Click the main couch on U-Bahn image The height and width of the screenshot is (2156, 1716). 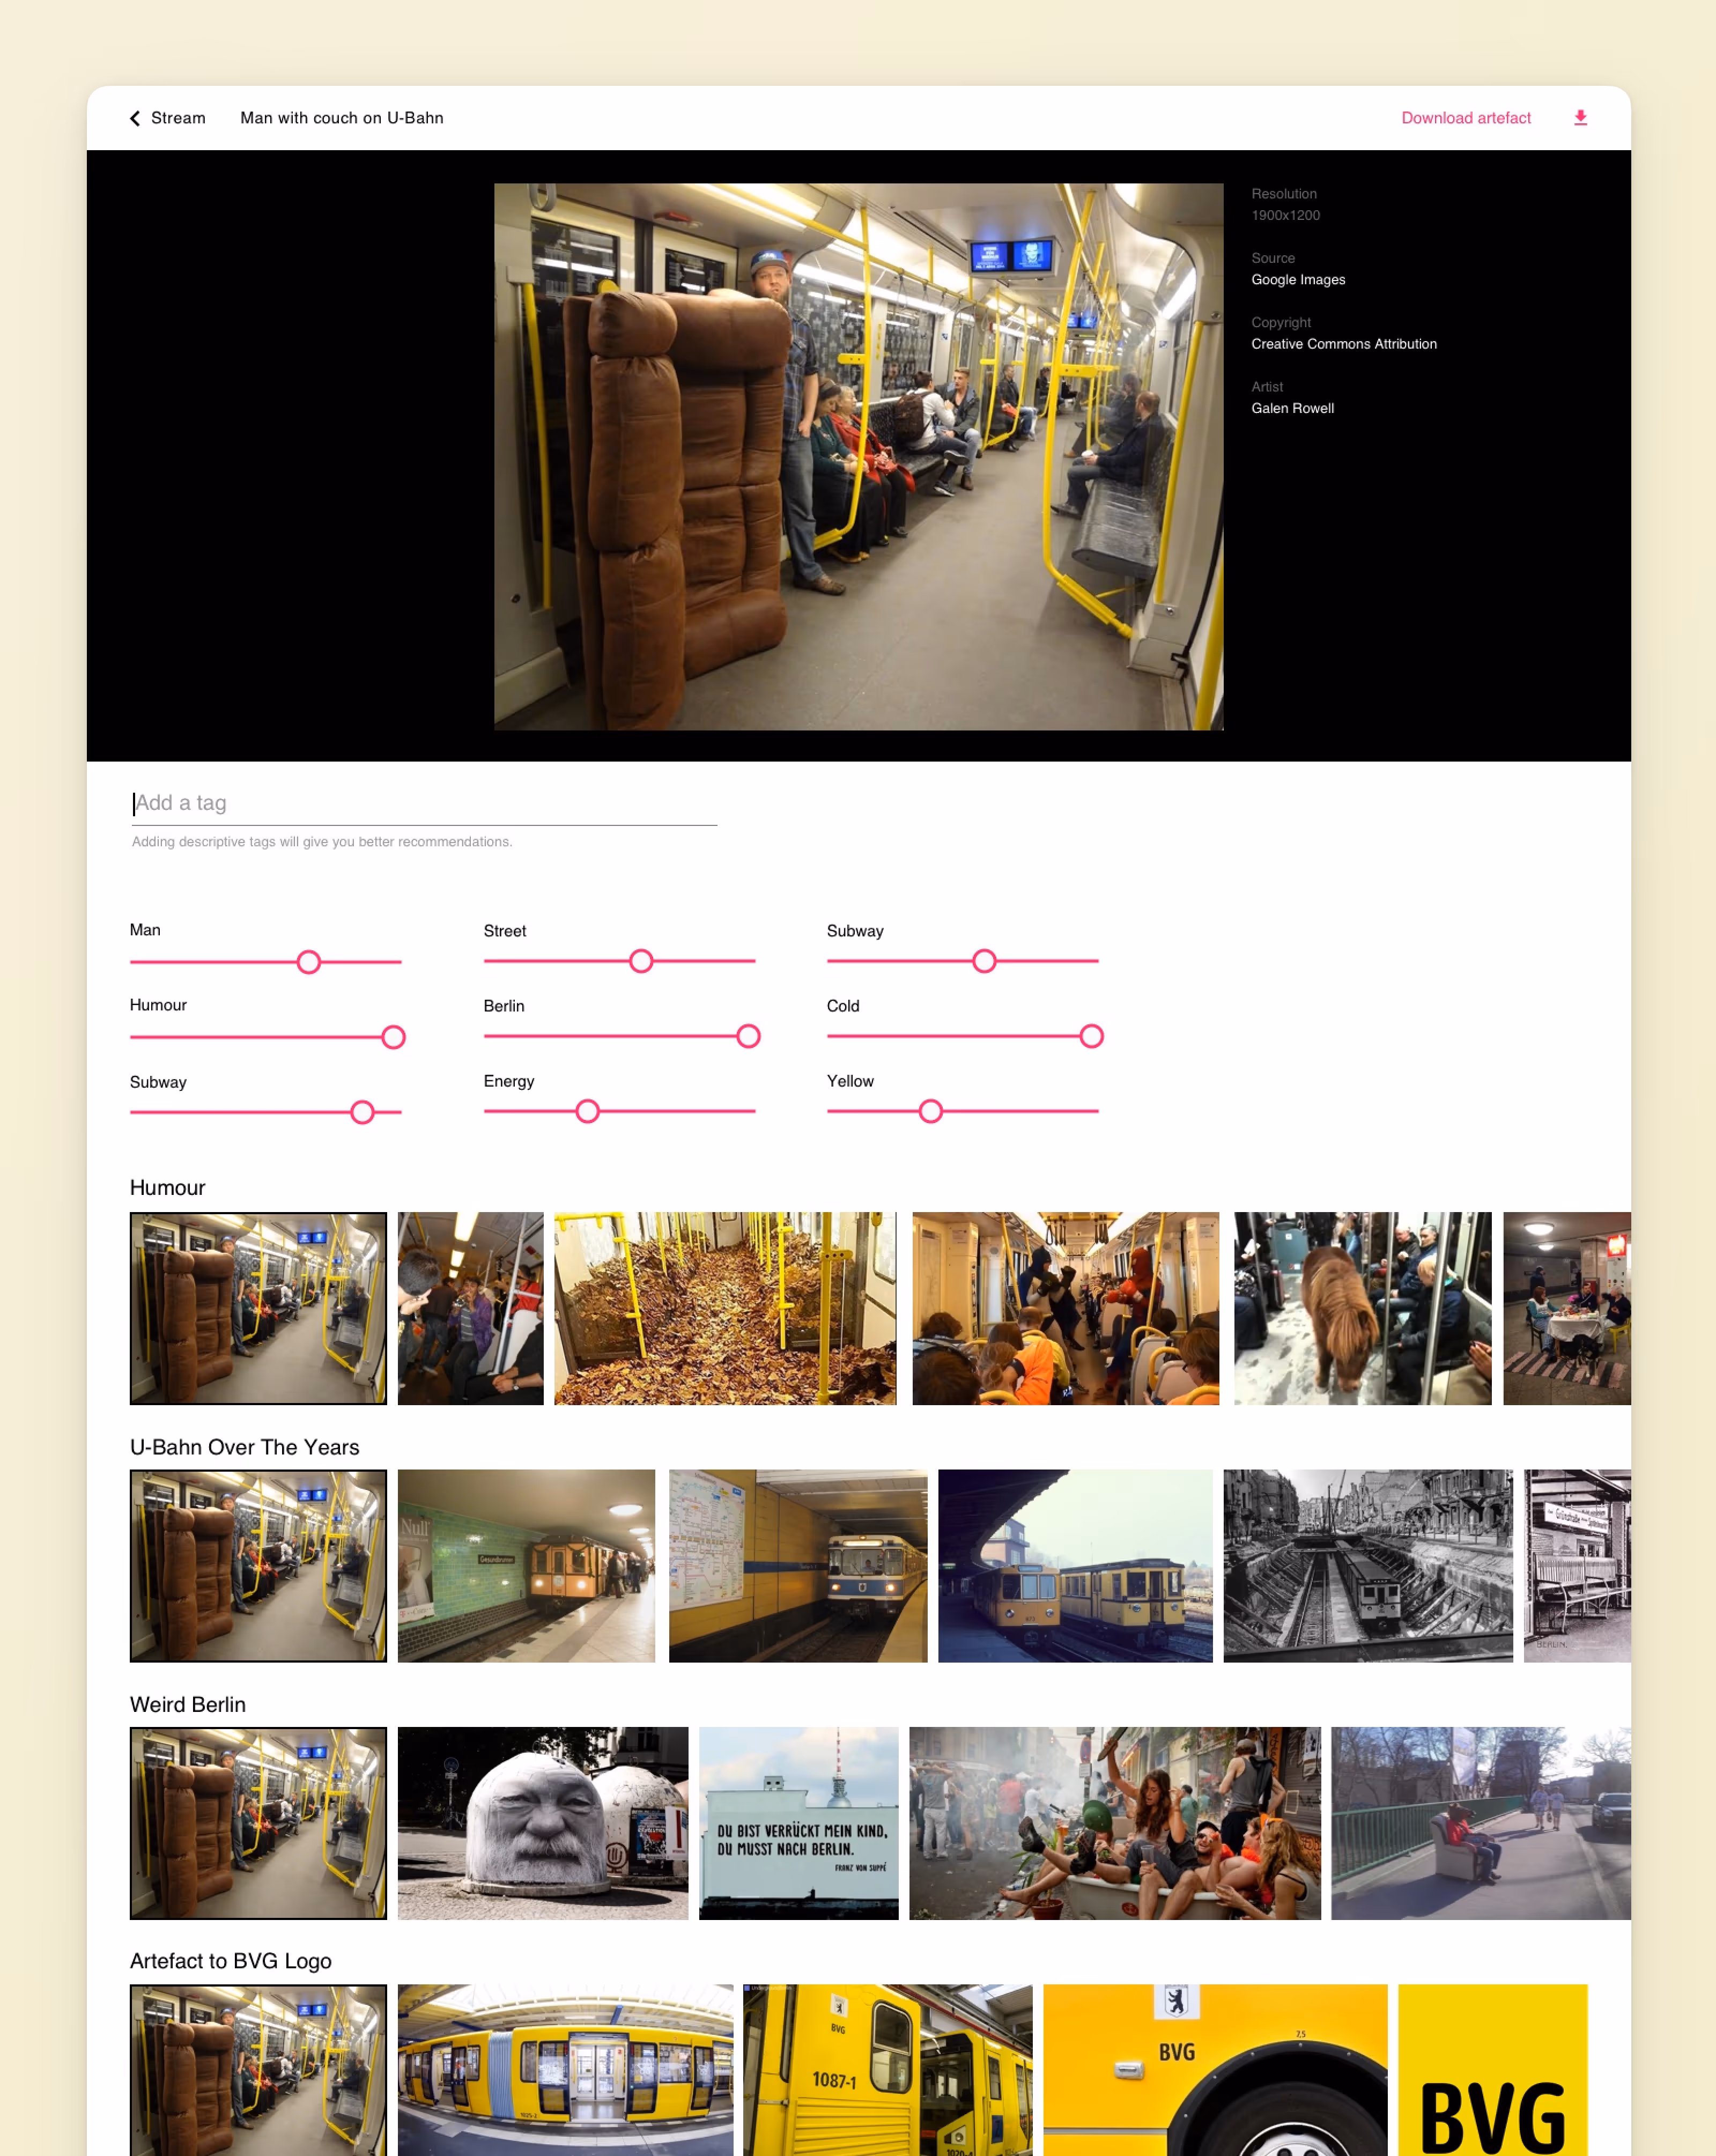pos(858,456)
